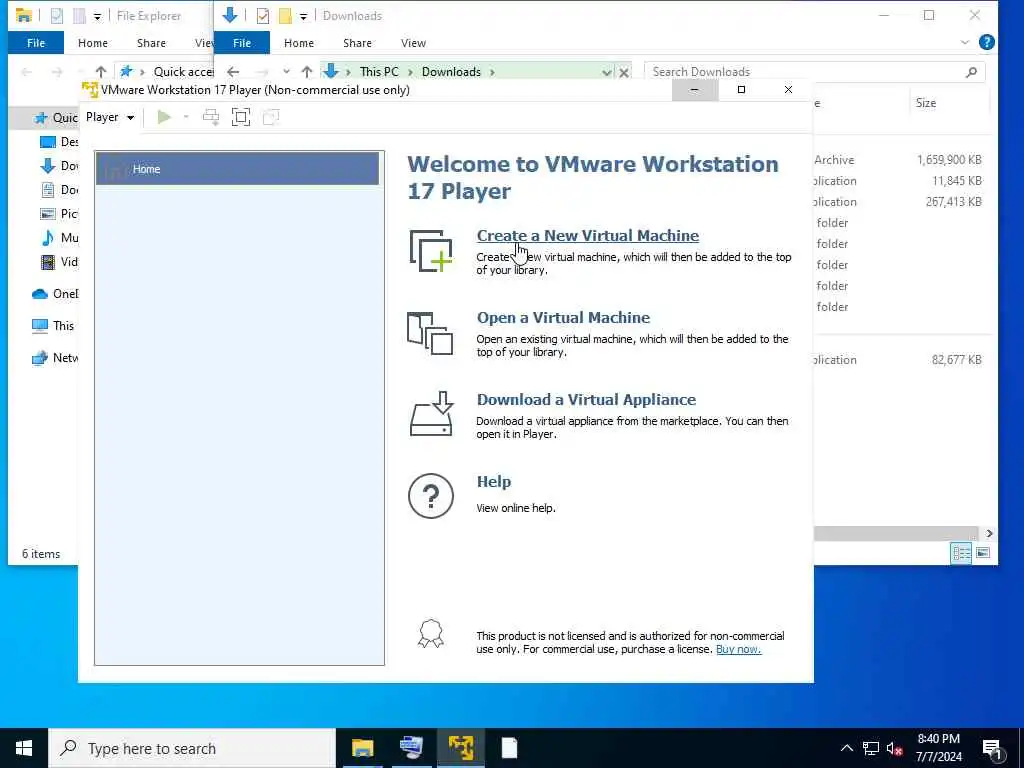Click the license ribbon badge icon

click(x=430, y=633)
